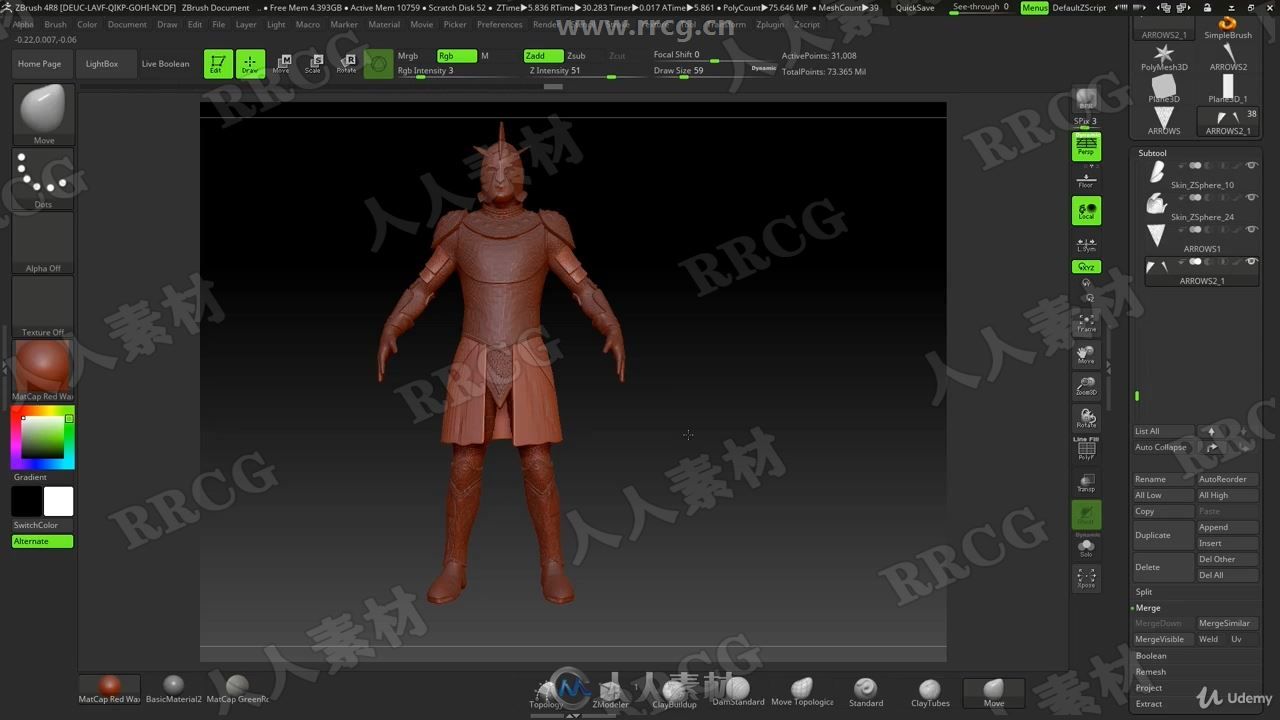Toggle Perspective view

point(1086,147)
